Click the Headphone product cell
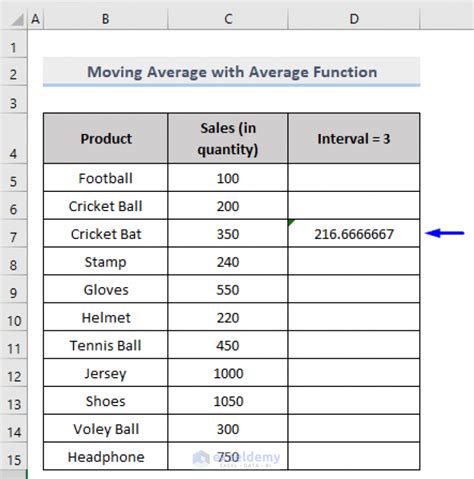The width and height of the screenshot is (474, 479). (105, 456)
